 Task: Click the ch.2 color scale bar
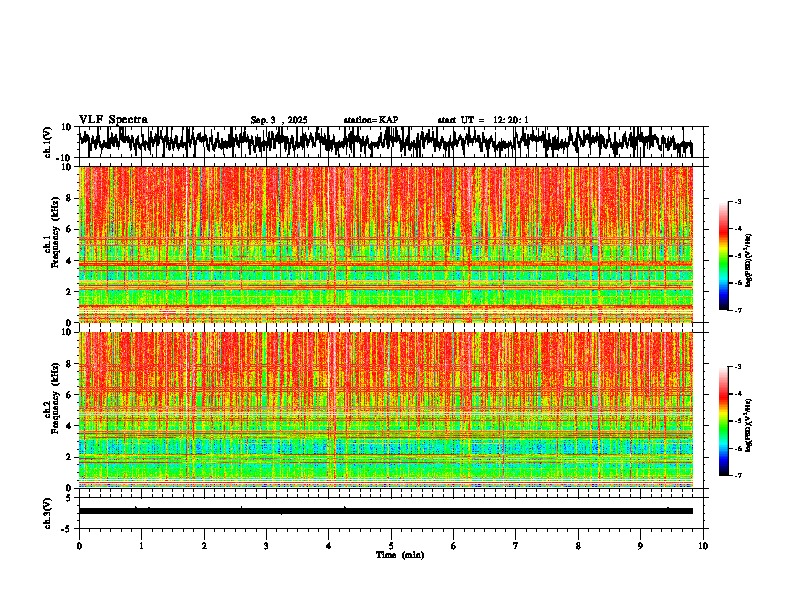click(x=724, y=421)
